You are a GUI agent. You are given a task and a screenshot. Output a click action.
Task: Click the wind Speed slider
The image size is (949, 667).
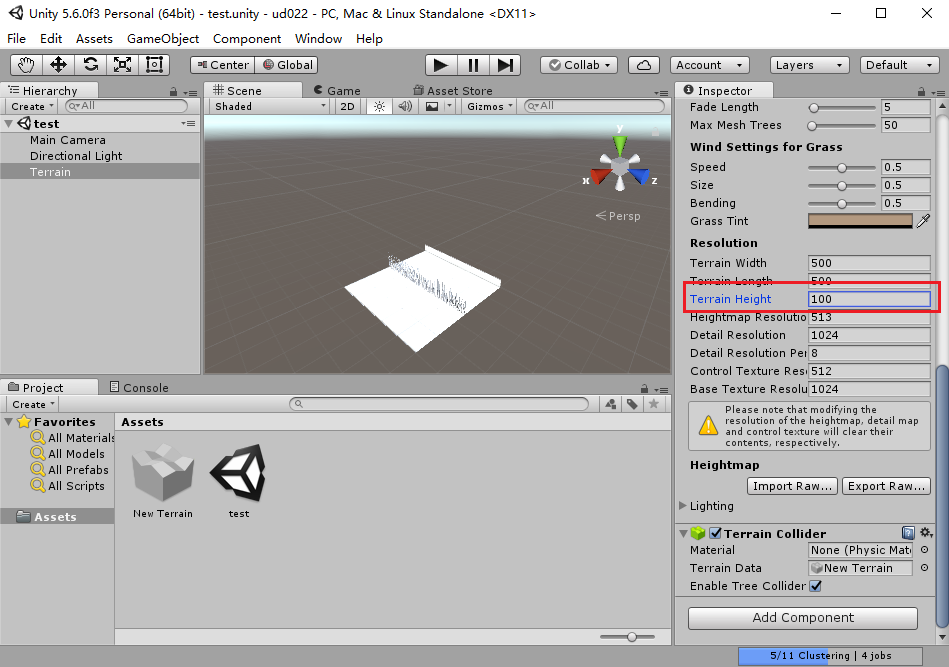pyautogui.click(x=841, y=167)
